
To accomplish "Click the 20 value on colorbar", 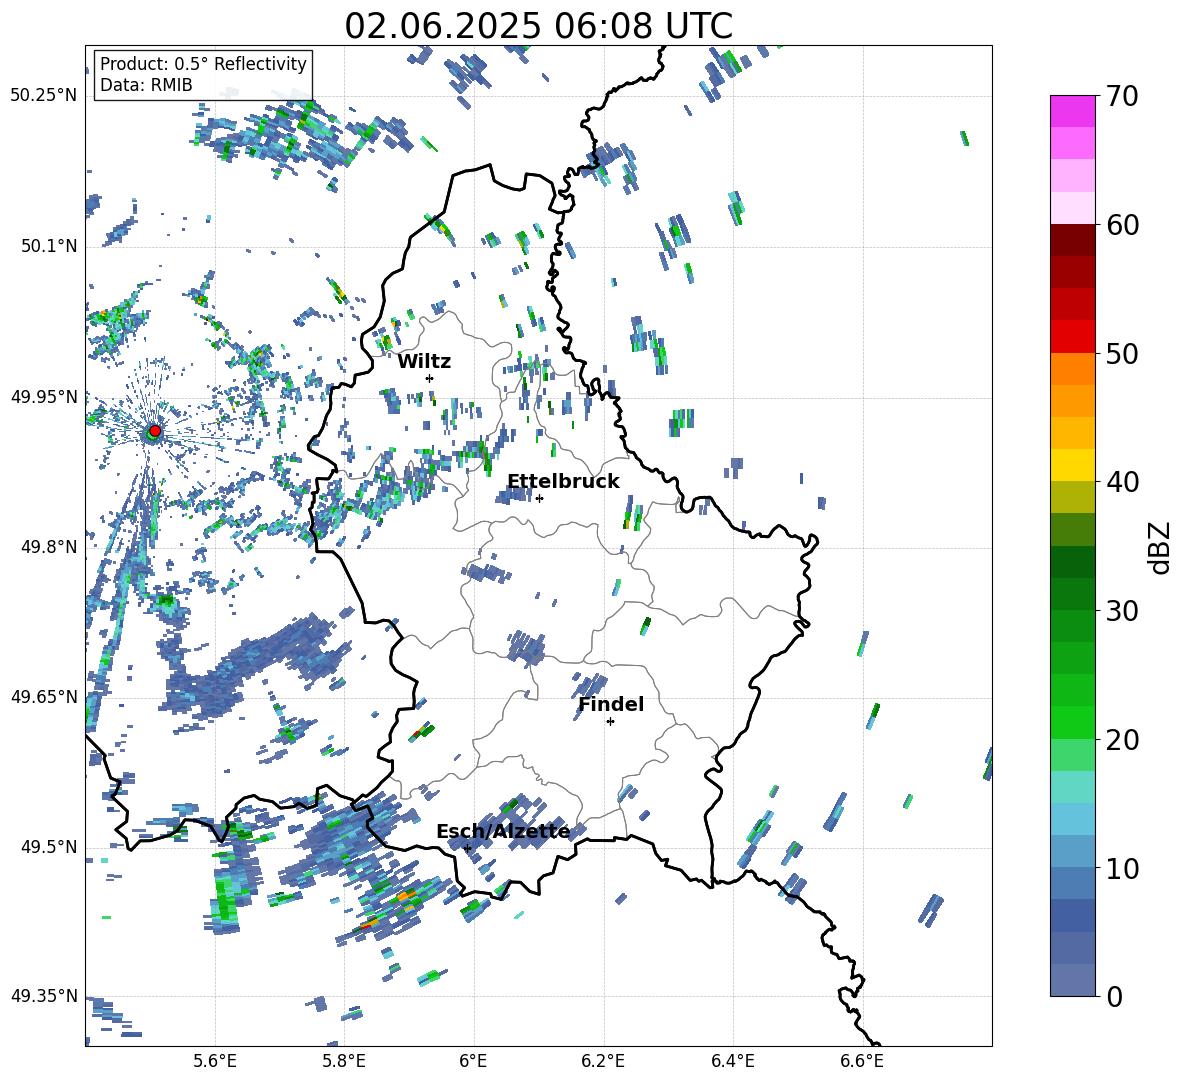I will point(1121,740).
